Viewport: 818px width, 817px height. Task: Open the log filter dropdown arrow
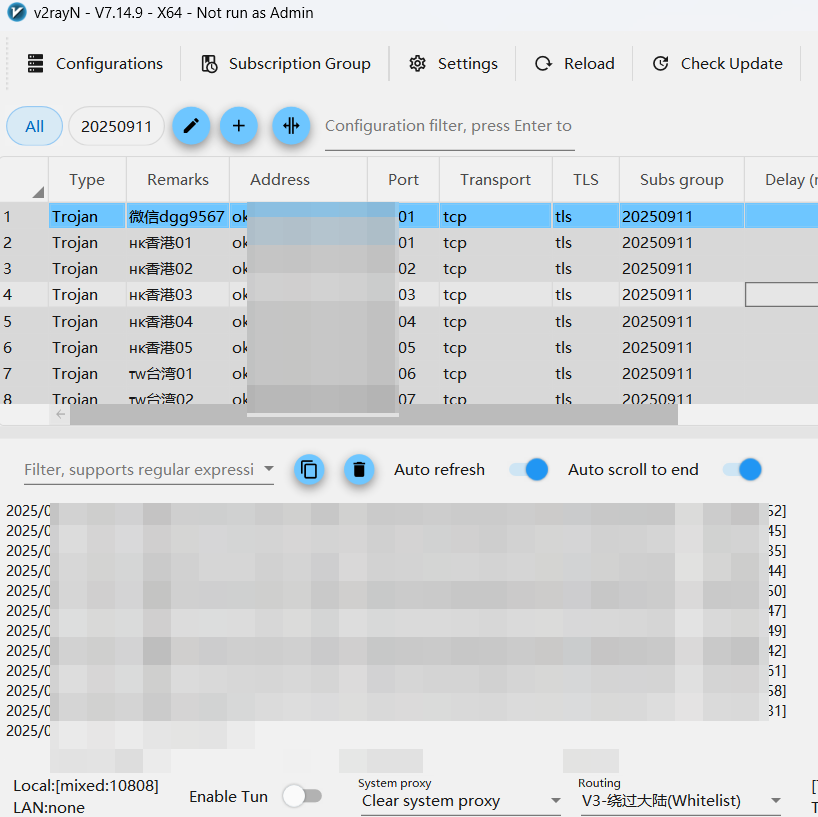[268, 469]
